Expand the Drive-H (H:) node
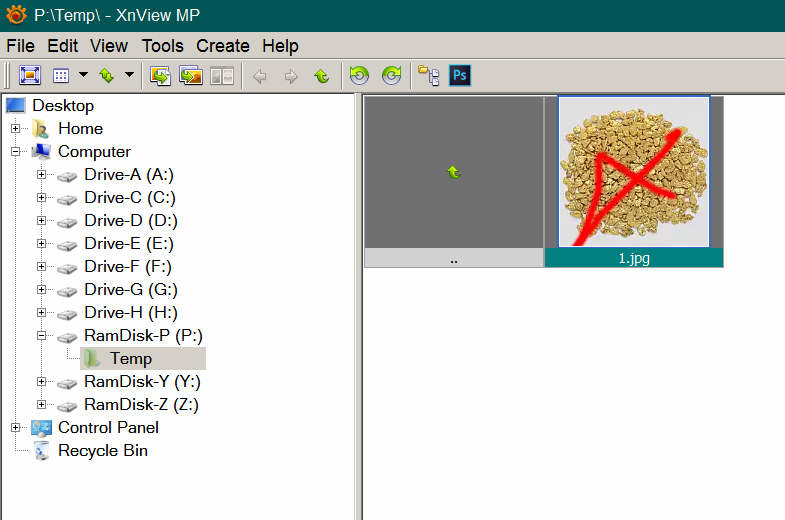Viewport: 785px width, 520px height. coord(42,313)
